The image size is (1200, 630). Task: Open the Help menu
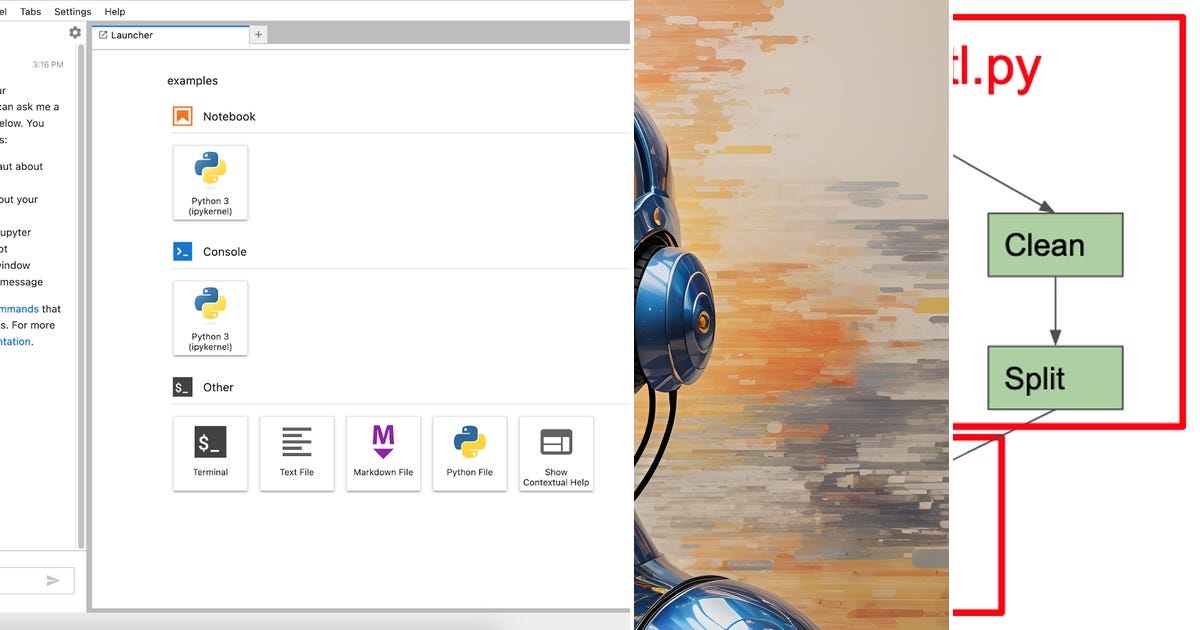[115, 11]
